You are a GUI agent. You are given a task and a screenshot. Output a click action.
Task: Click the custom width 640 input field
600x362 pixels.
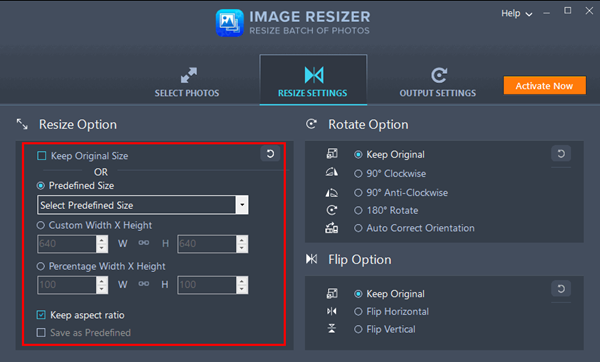click(67, 244)
